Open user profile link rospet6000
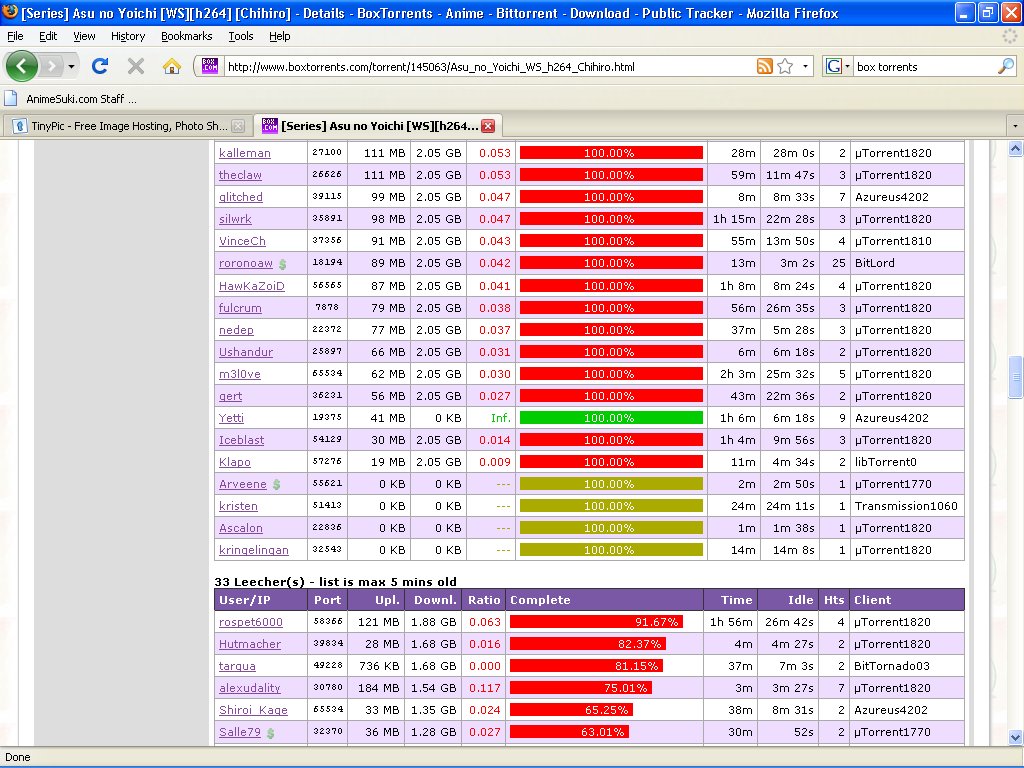This screenshot has width=1024, height=768. (x=250, y=622)
